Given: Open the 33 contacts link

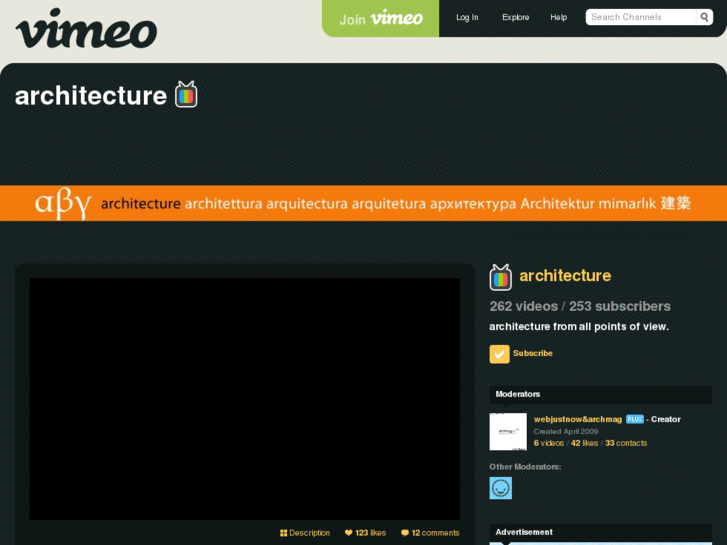Looking at the screenshot, I should click(626, 443).
